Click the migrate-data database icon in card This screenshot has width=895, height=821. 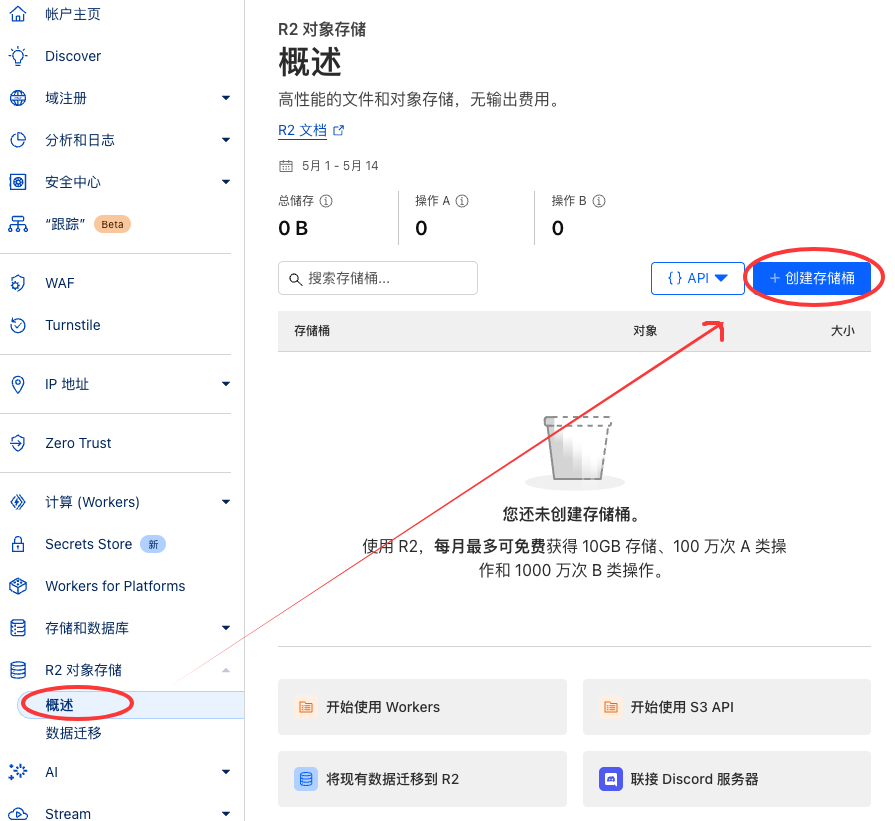pos(306,779)
